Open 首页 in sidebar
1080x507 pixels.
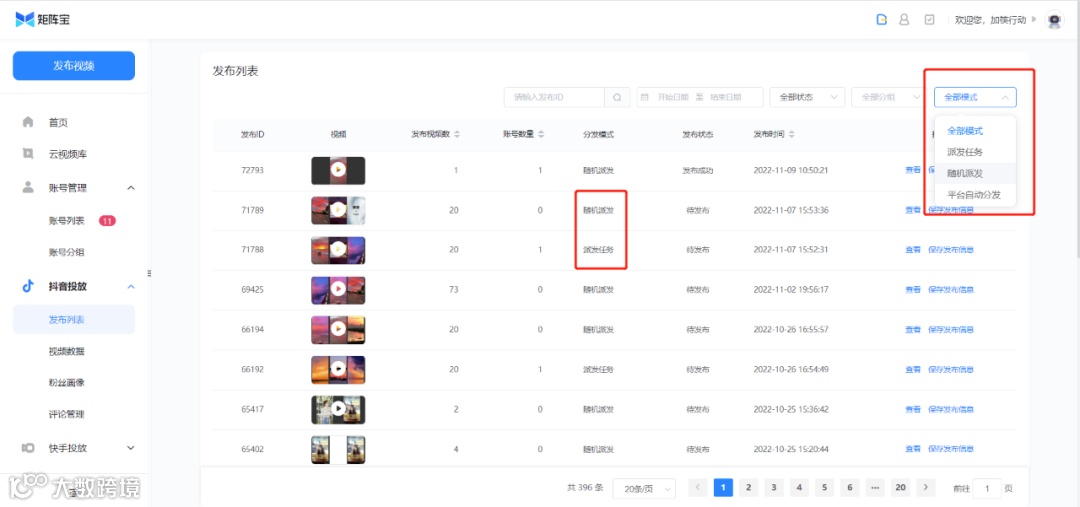tap(58, 123)
